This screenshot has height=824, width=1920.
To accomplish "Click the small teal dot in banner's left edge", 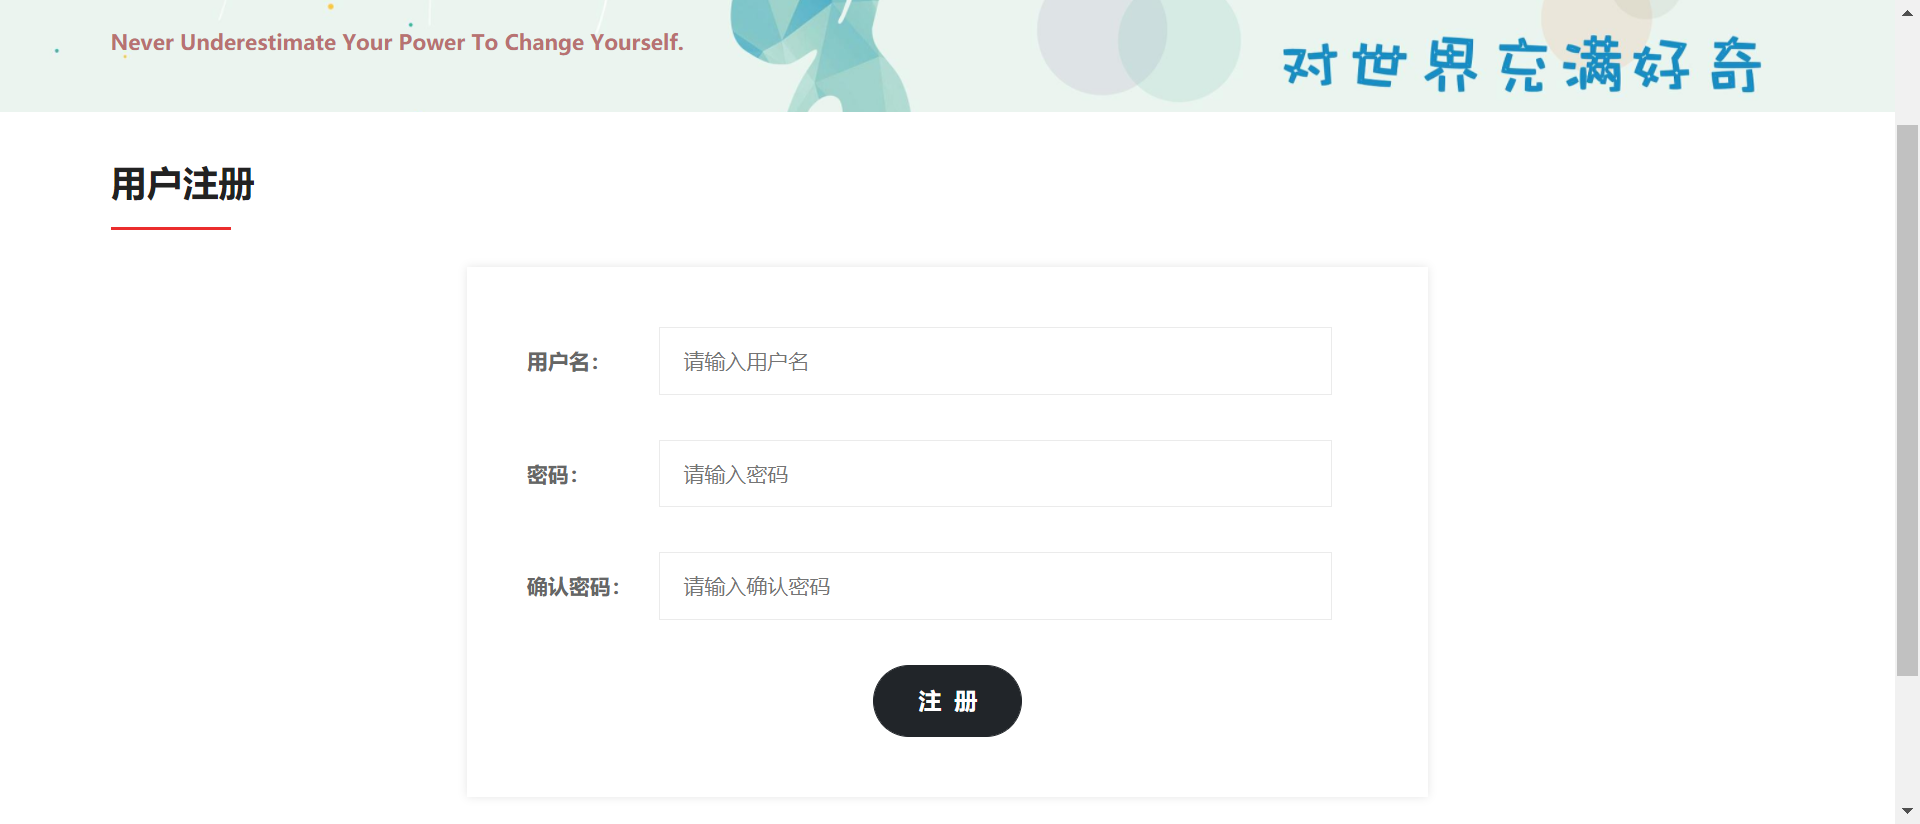I will 57,50.
